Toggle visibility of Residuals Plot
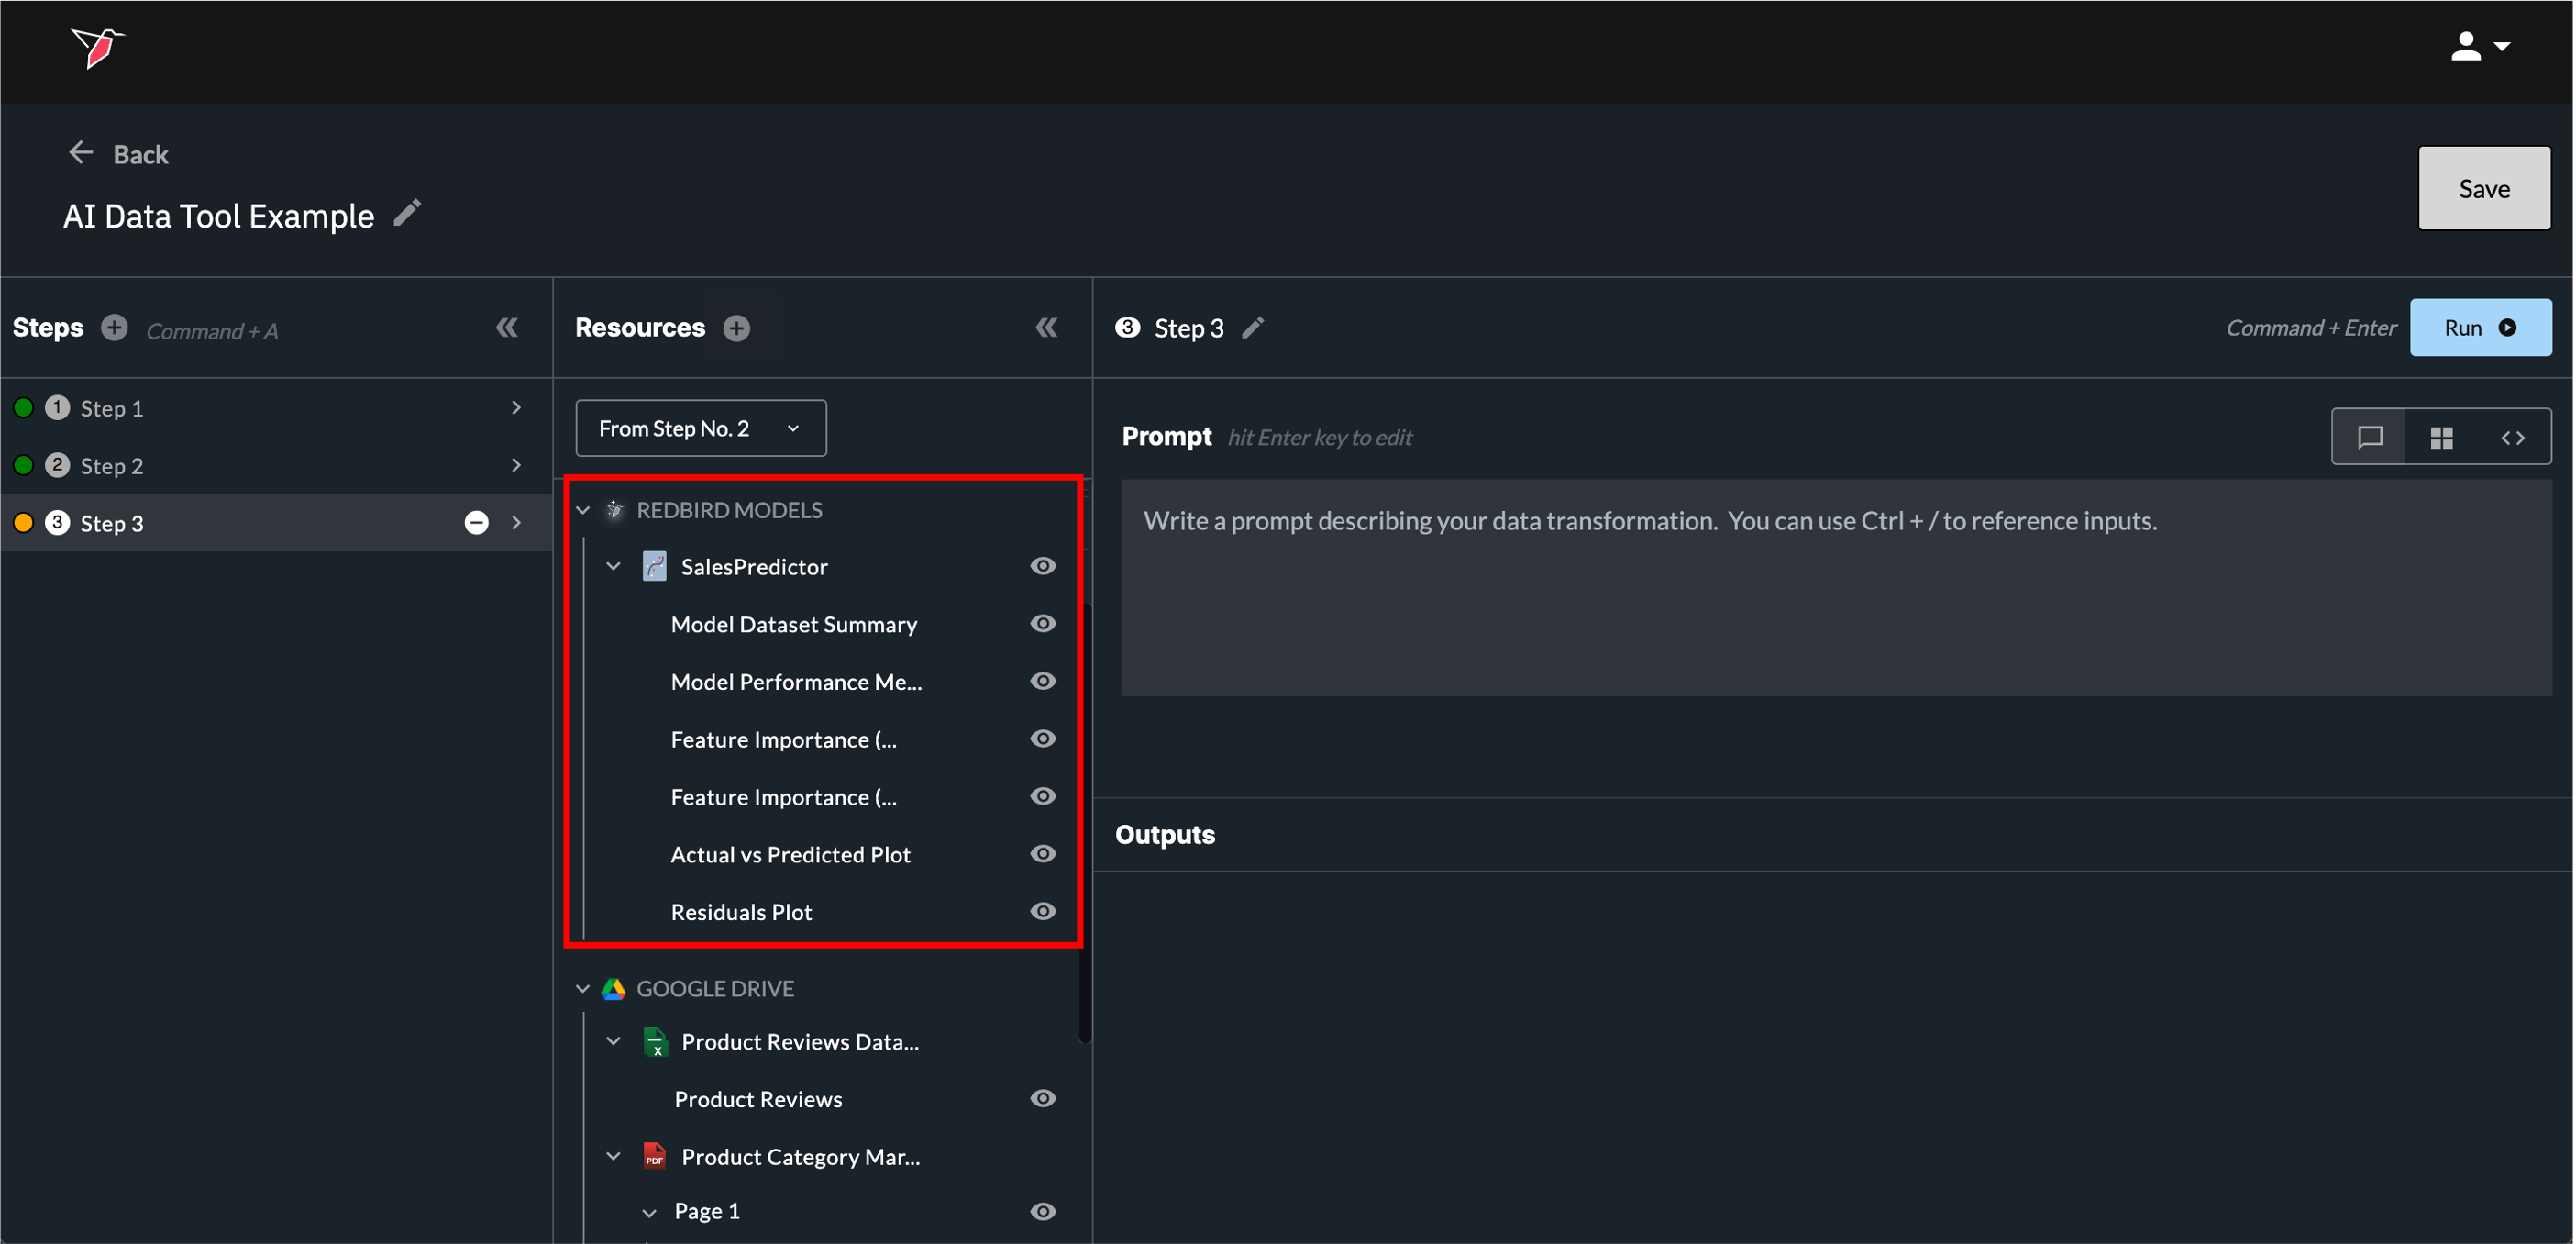The height and width of the screenshot is (1244, 2576). point(1043,912)
